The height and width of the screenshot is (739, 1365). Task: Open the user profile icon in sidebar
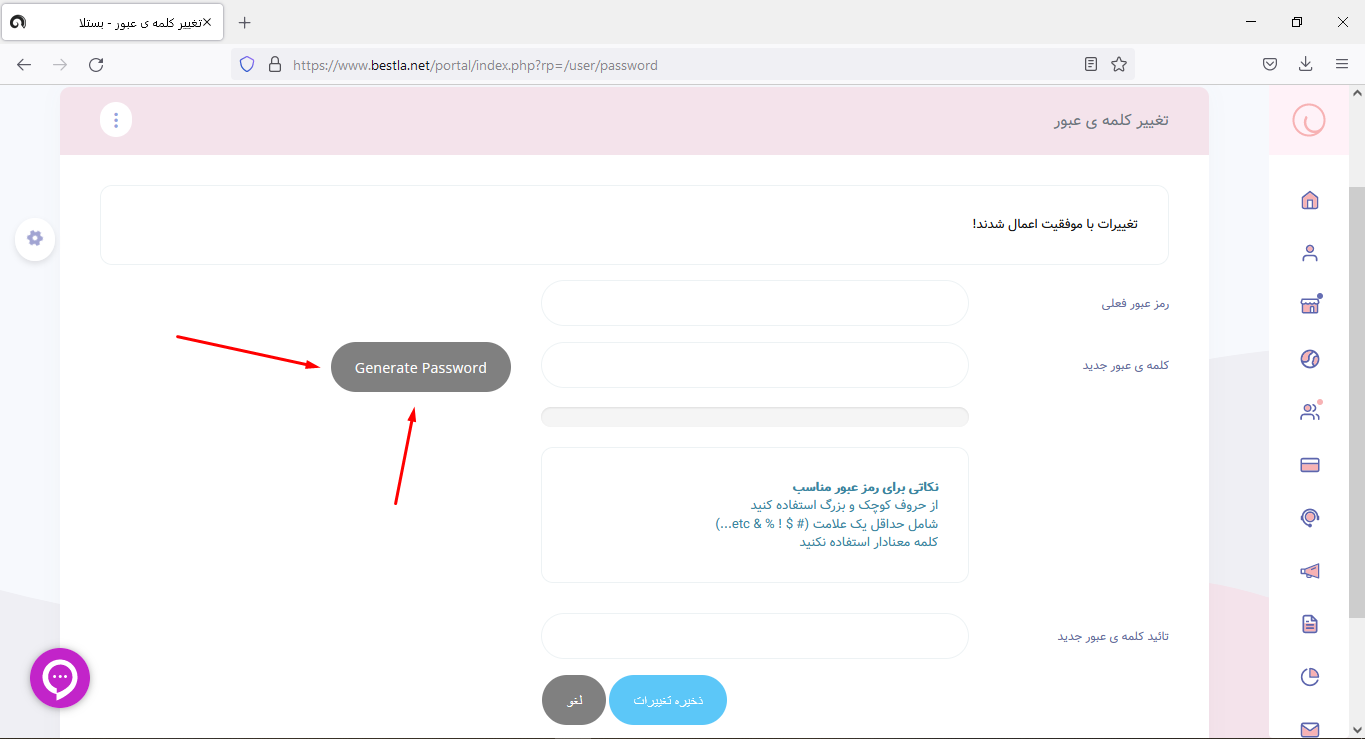(x=1309, y=253)
